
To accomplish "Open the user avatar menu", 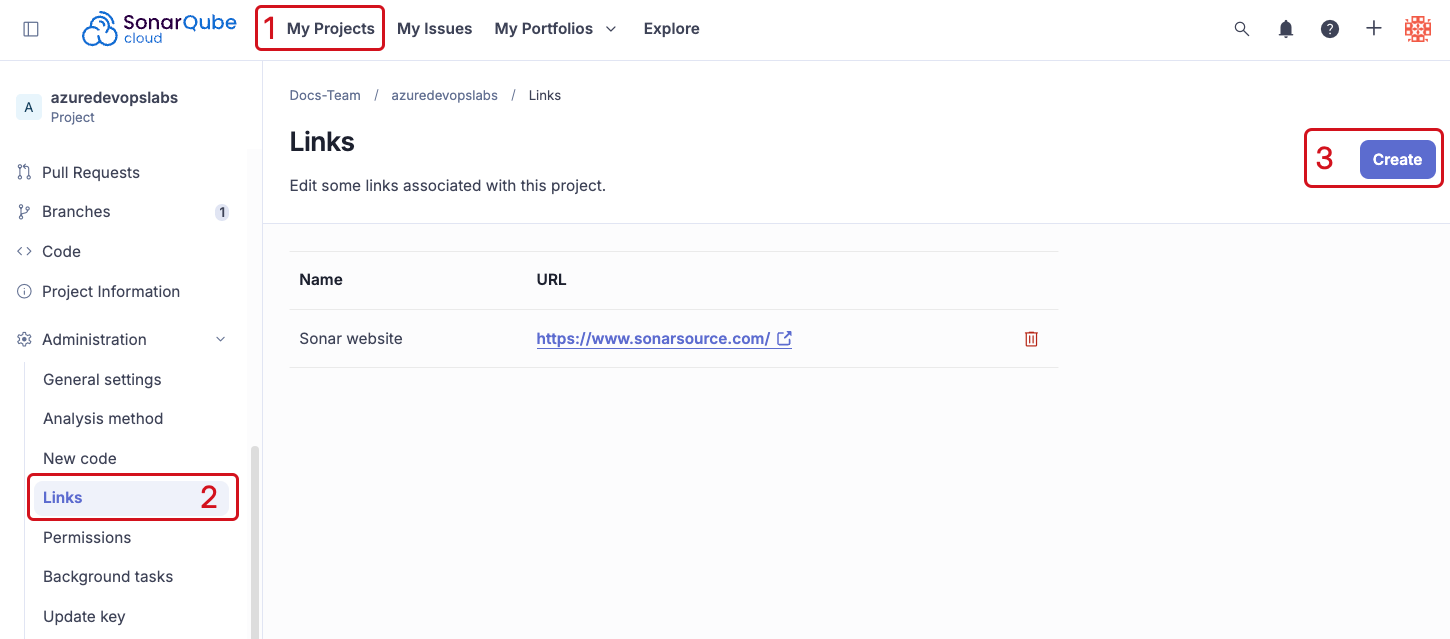I will click(x=1418, y=29).
